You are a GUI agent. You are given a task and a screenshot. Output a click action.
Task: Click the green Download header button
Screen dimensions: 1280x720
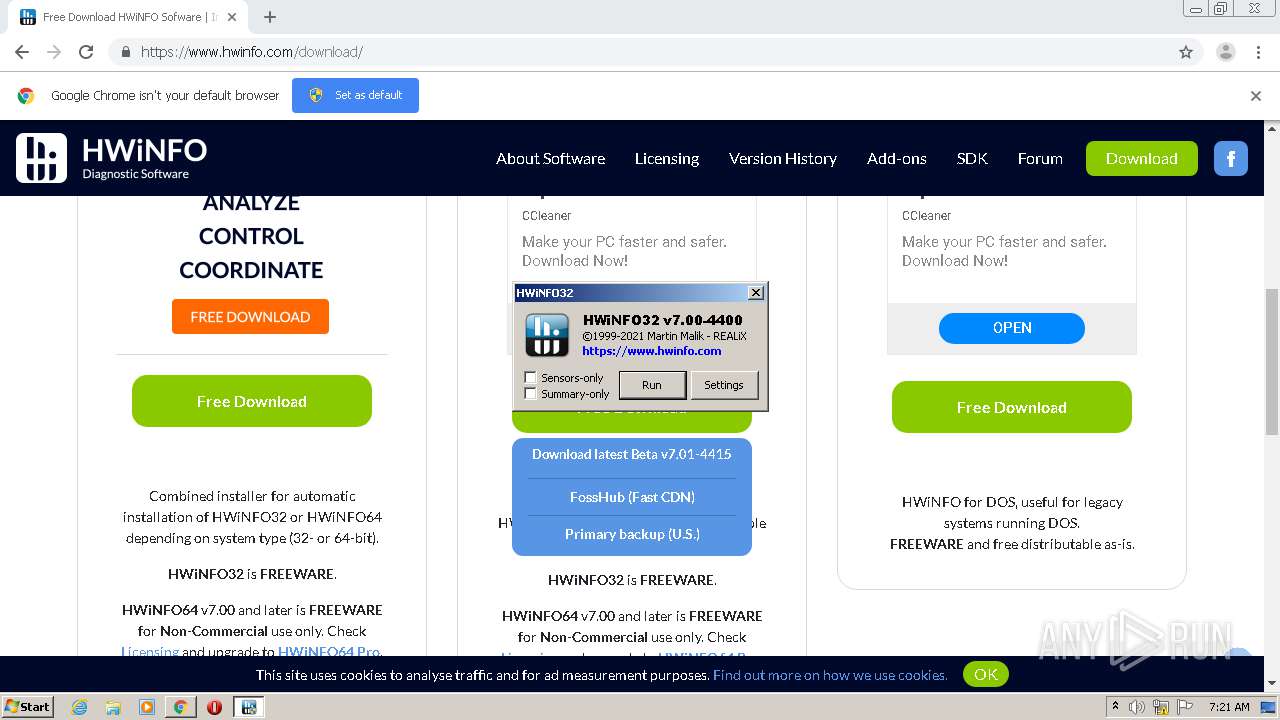(1142, 158)
